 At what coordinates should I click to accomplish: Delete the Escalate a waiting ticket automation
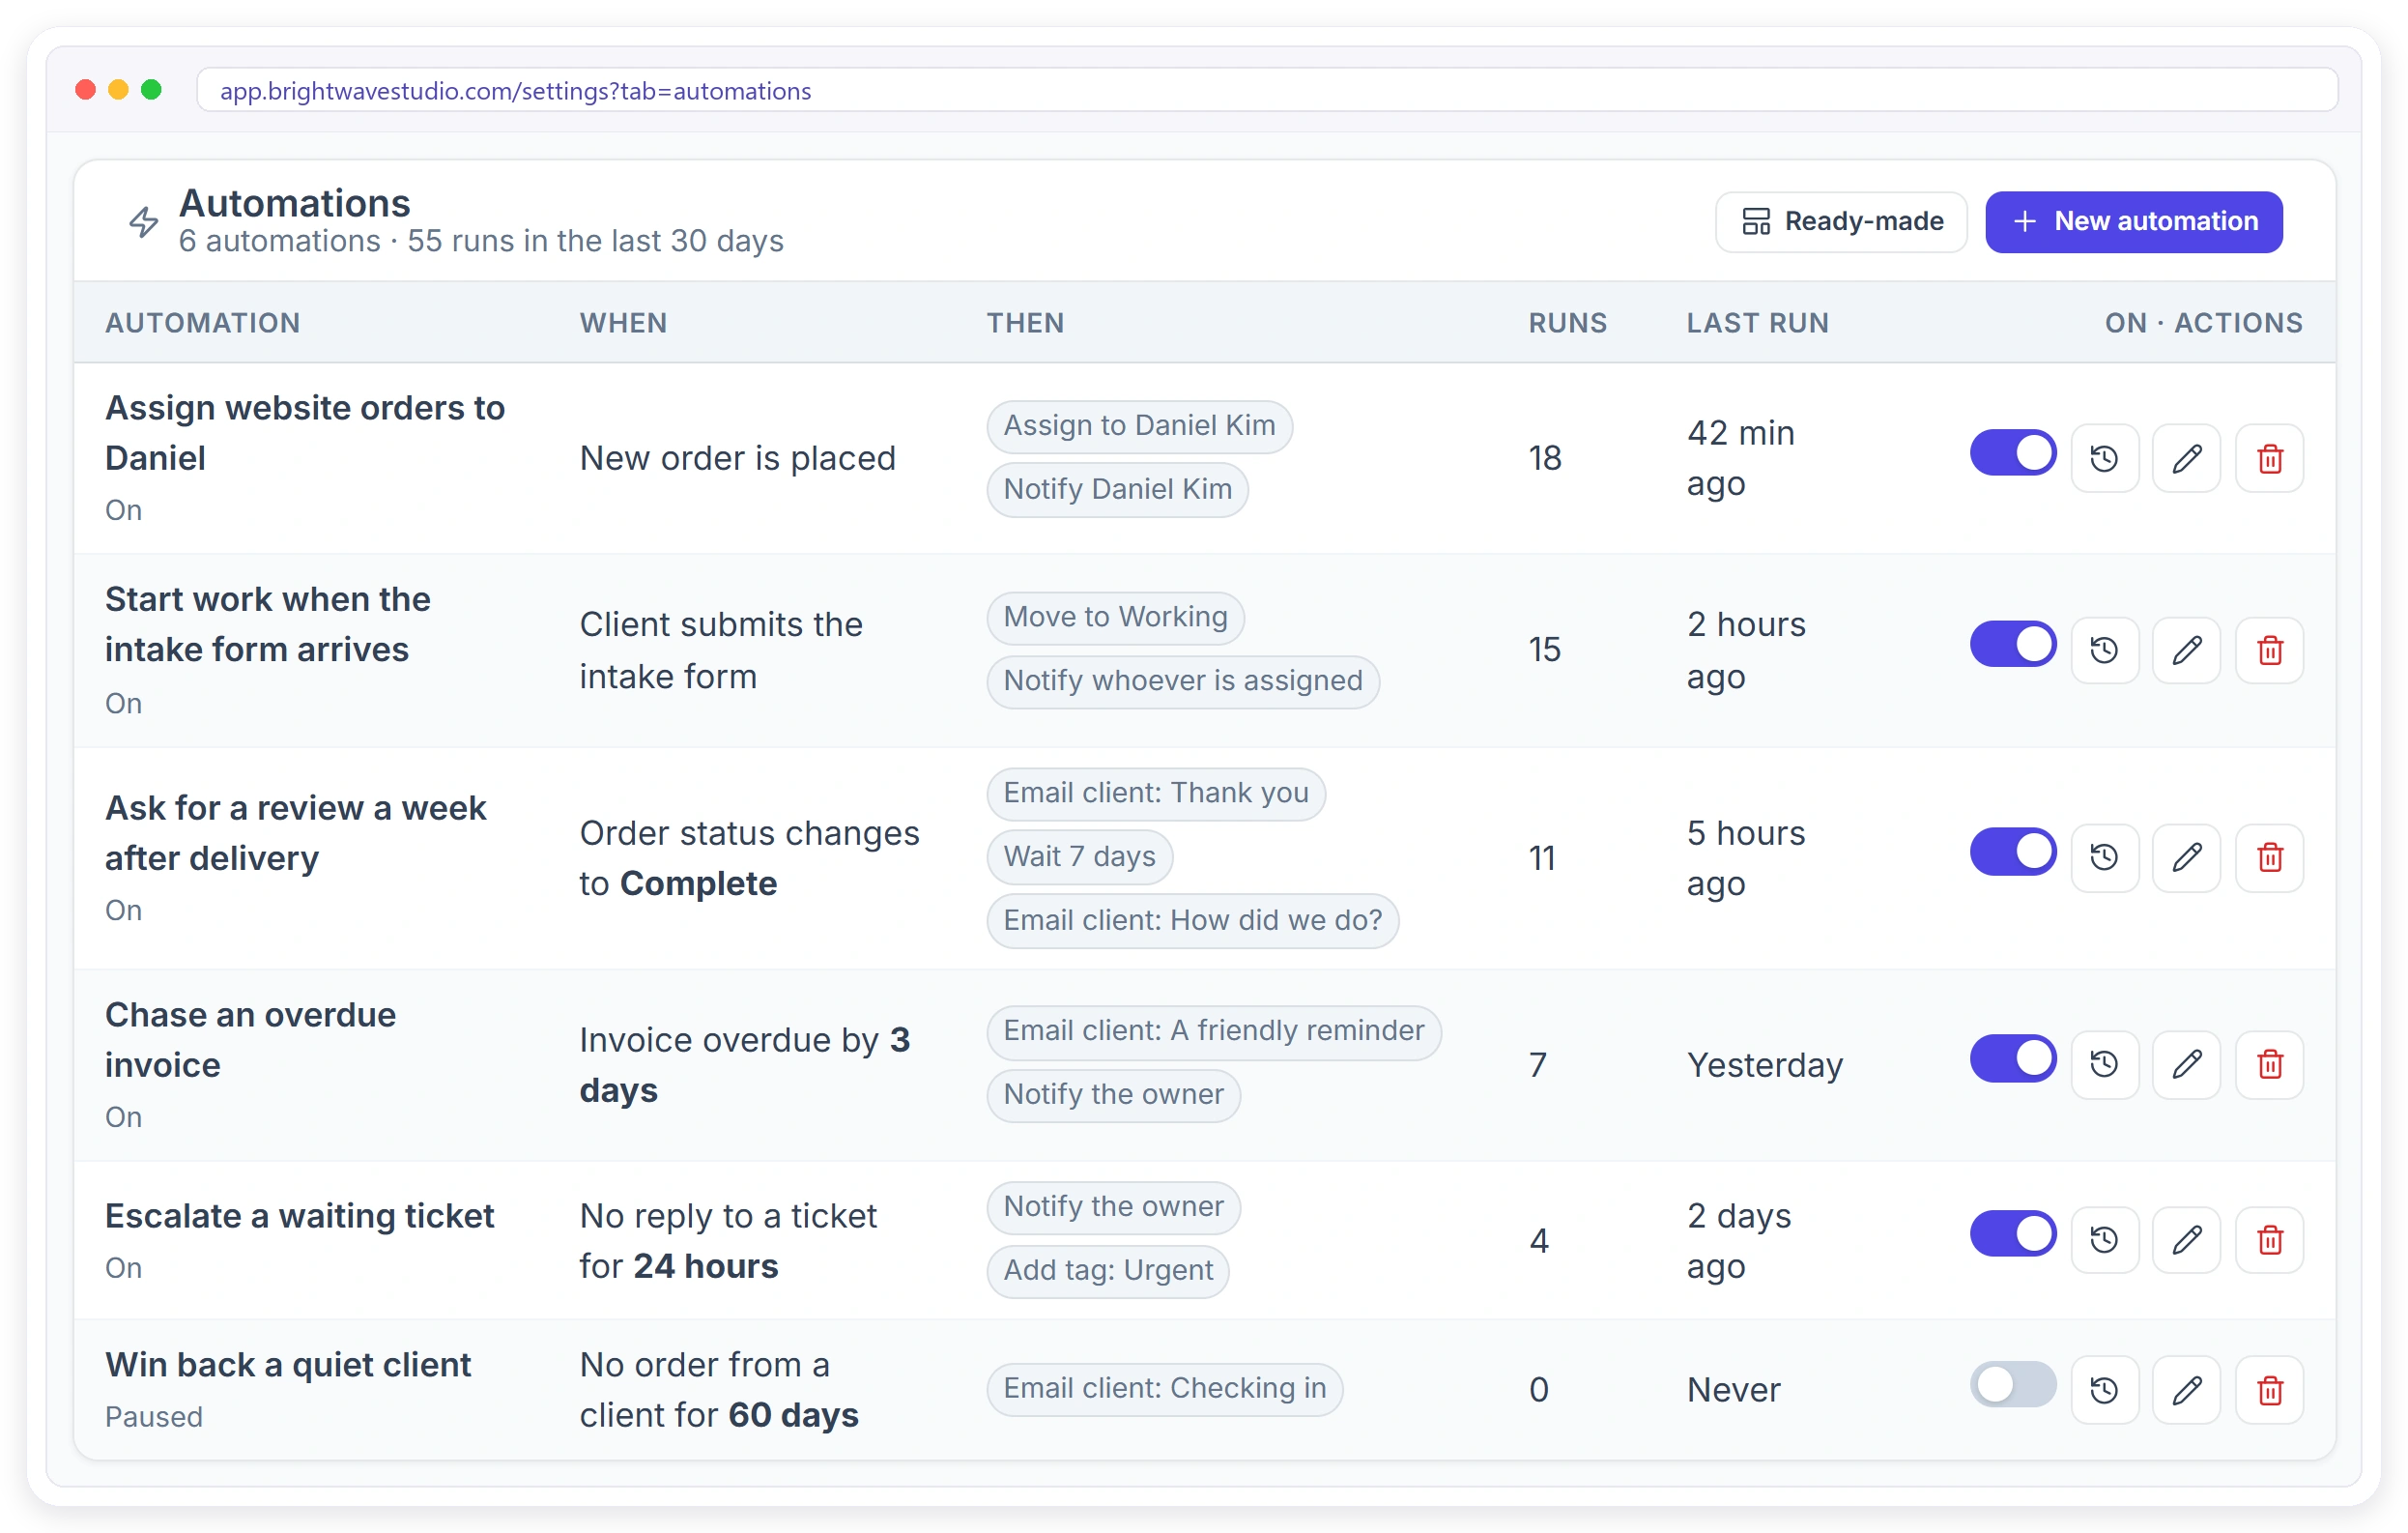click(x=2269, y=1240)
